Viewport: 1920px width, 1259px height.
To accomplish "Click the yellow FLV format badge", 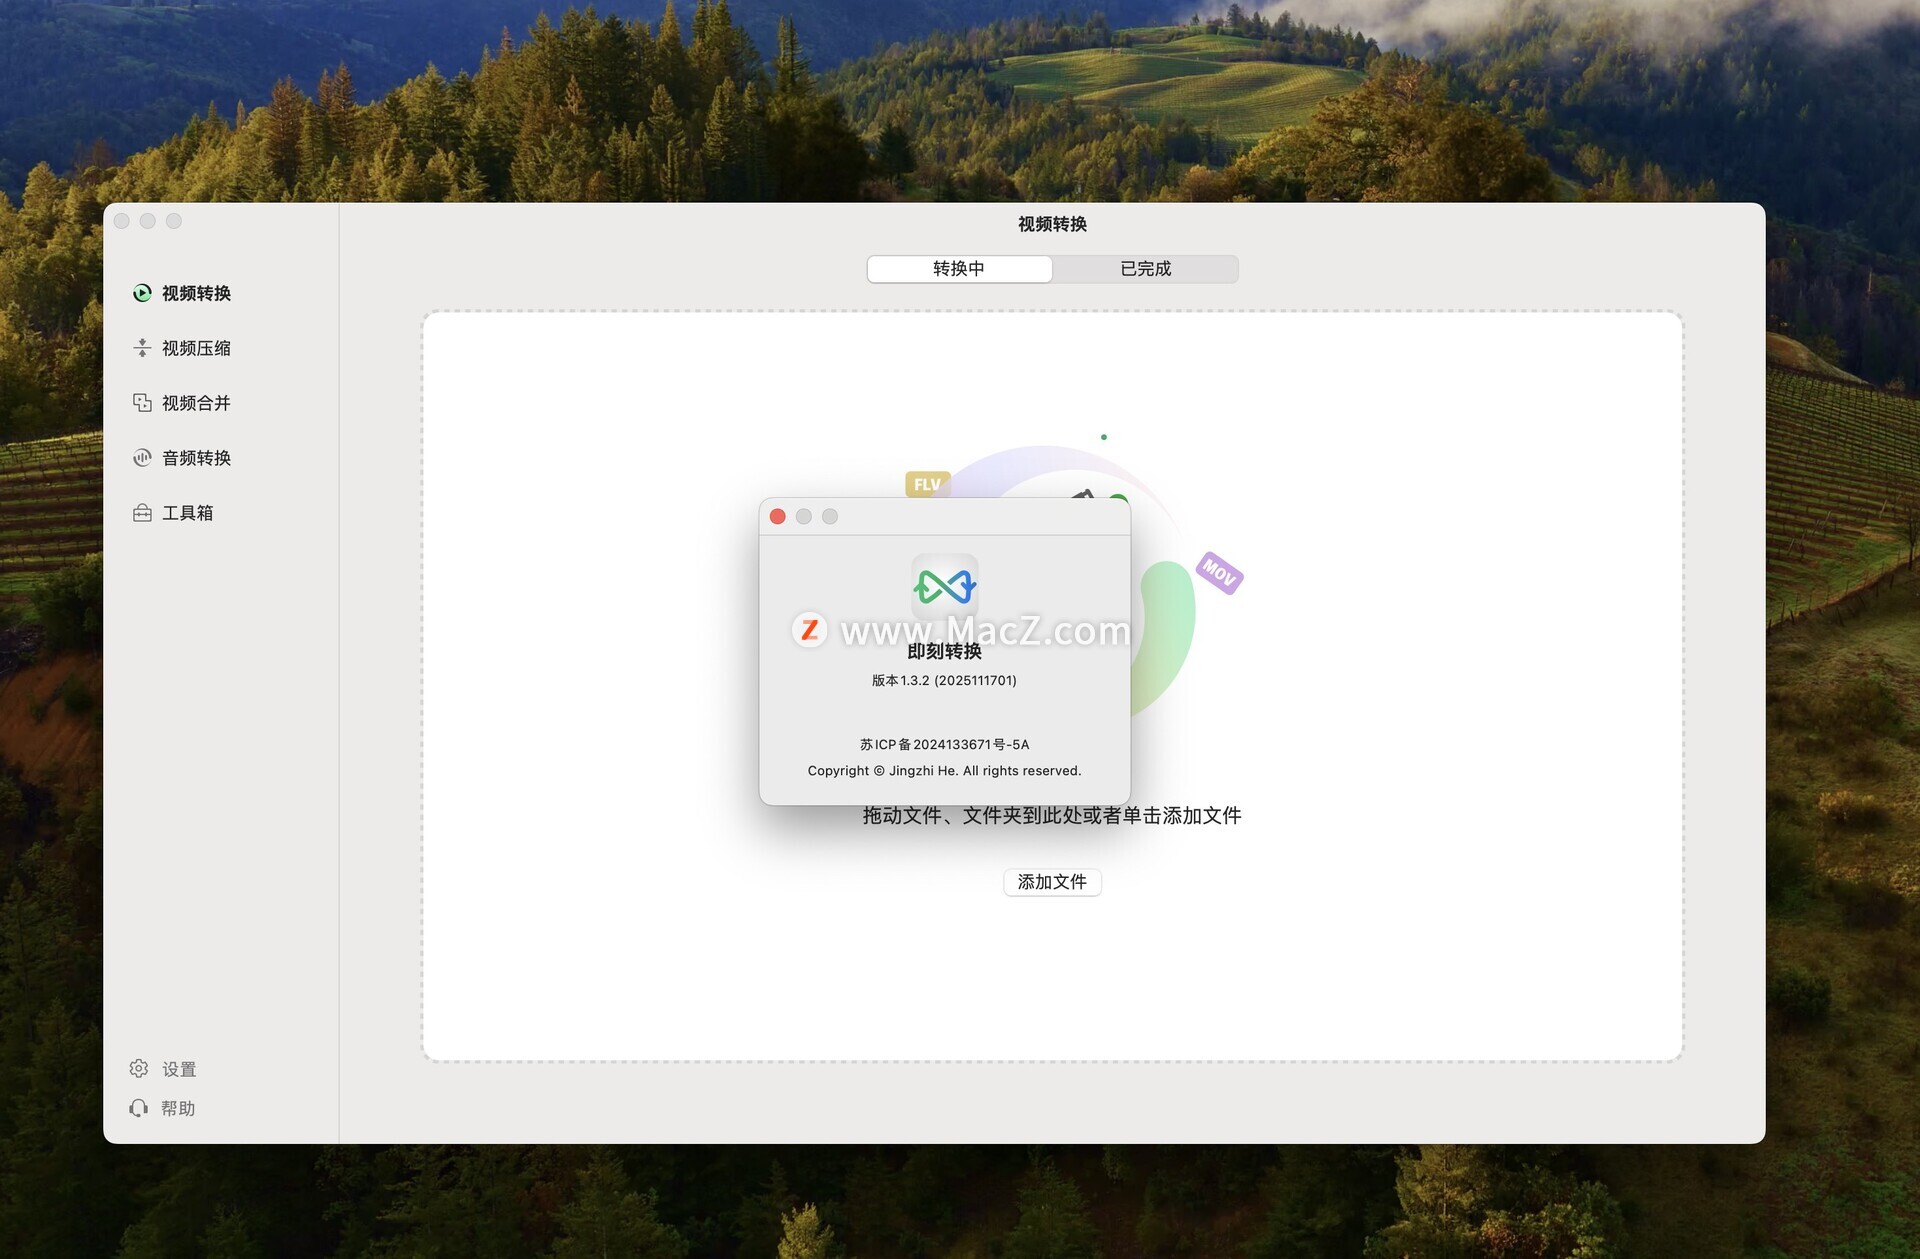I will click(926, 484).
